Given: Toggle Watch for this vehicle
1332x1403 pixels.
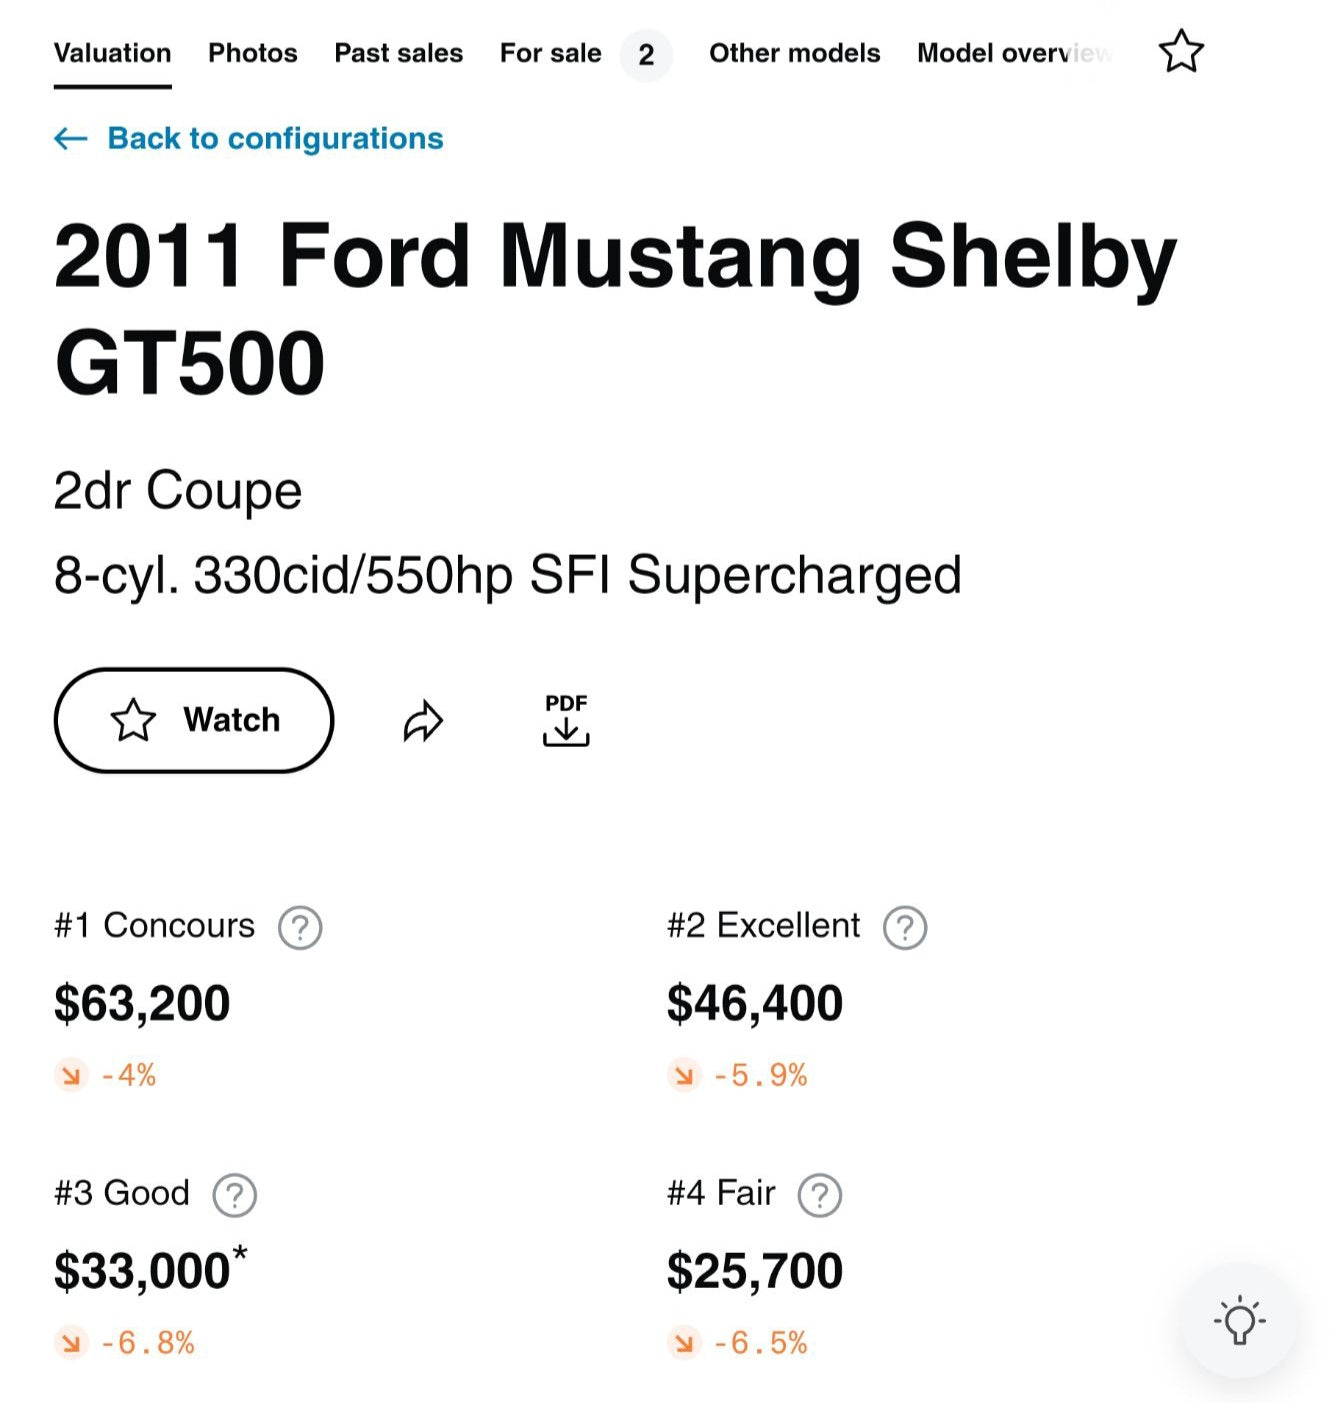Looking at the screenshot, I should pos(194,720).
